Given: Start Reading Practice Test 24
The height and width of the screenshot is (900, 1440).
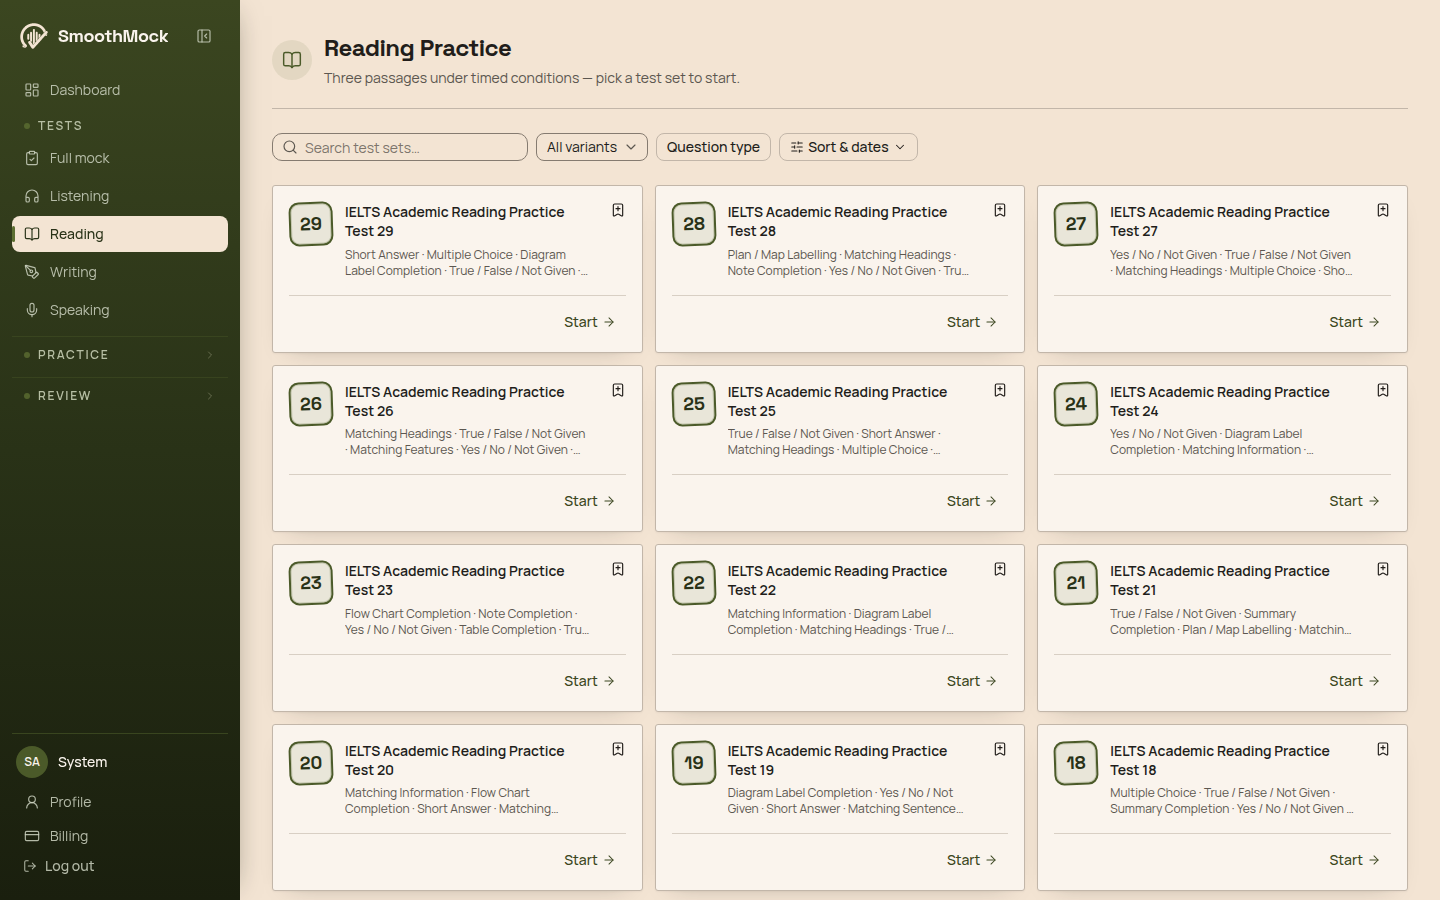Looking at the screenshot, I should point(1354,501).
